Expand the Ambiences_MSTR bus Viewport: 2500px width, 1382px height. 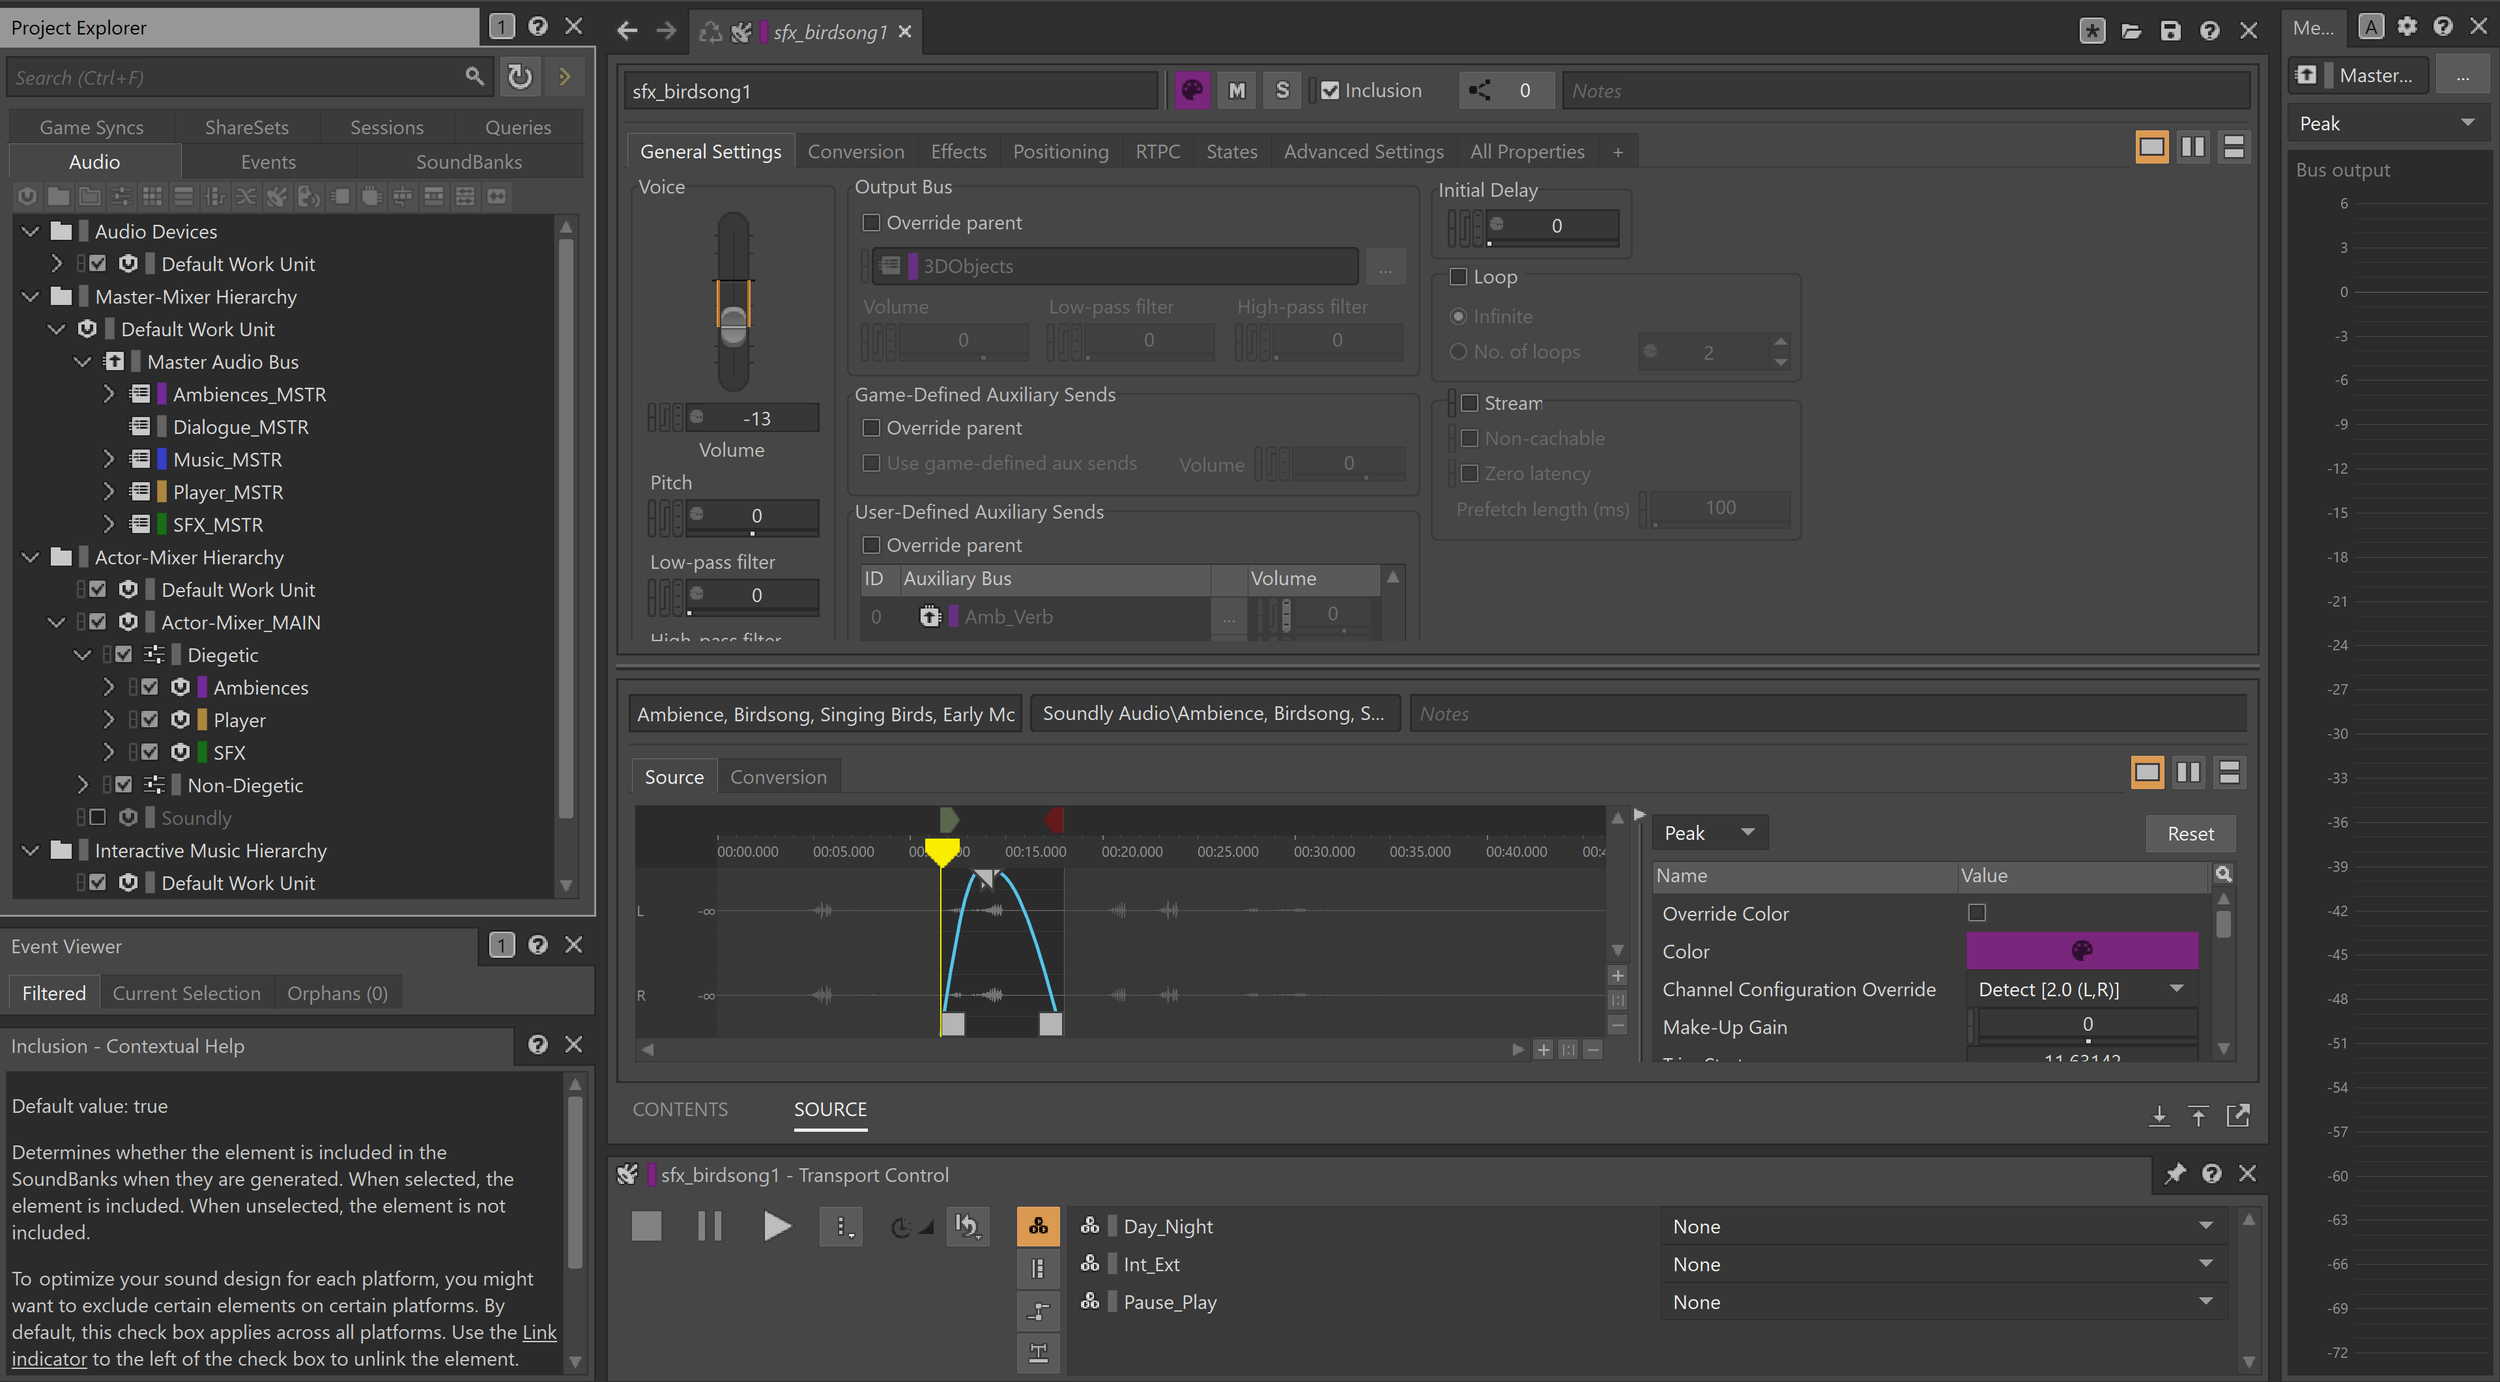click(110, 394)
